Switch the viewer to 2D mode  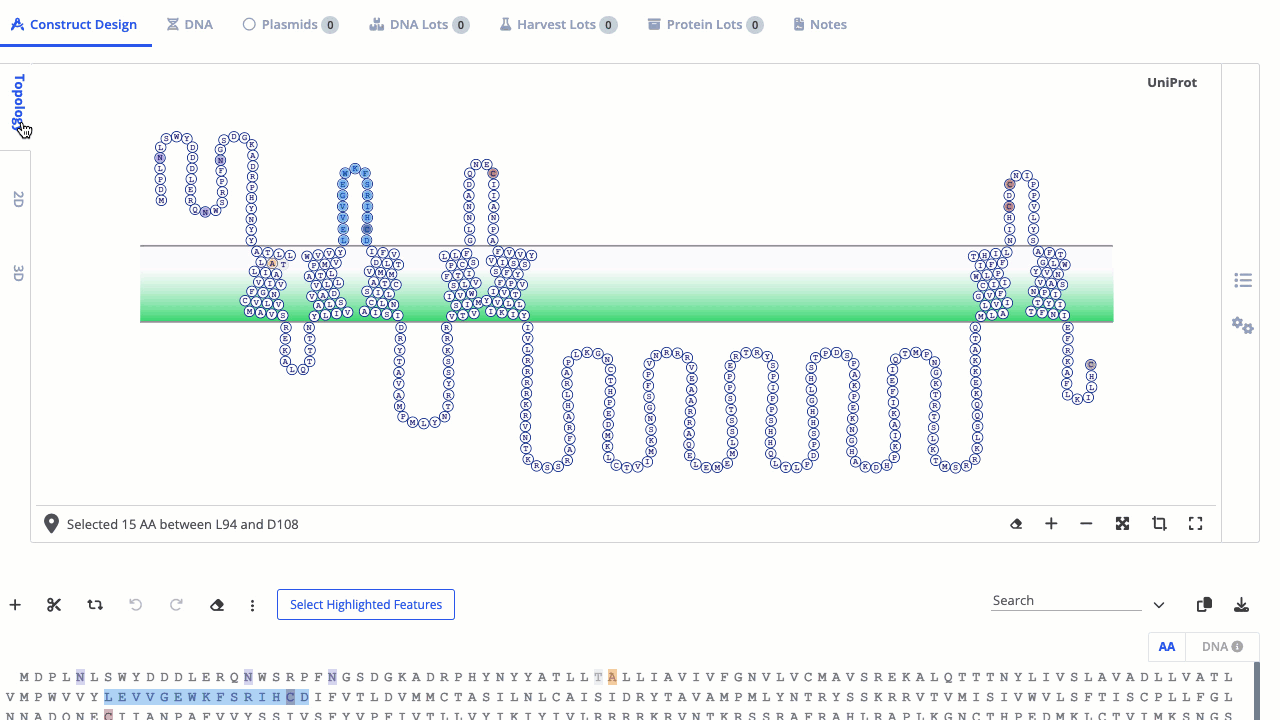tap(18, 199)
